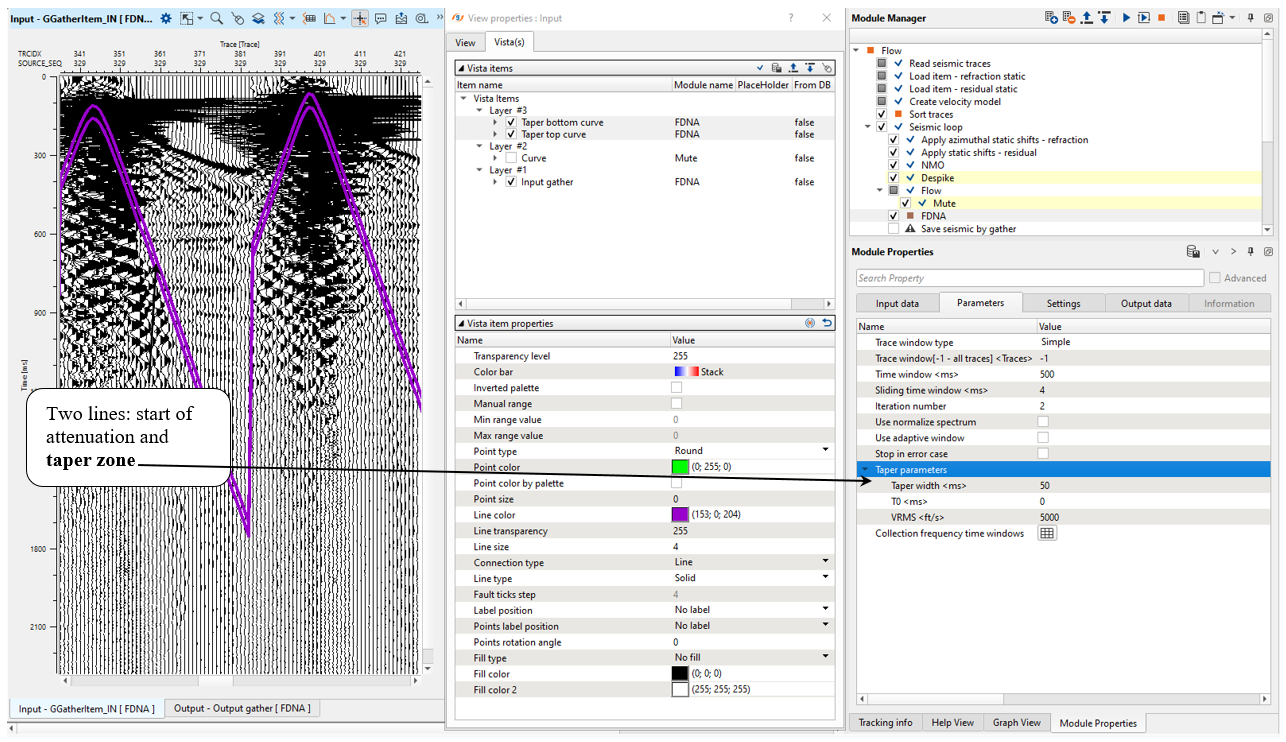Enable the Curve item checkbox under Layer #2
This screenshot has height=742, width=1286.
pos(511,158)
